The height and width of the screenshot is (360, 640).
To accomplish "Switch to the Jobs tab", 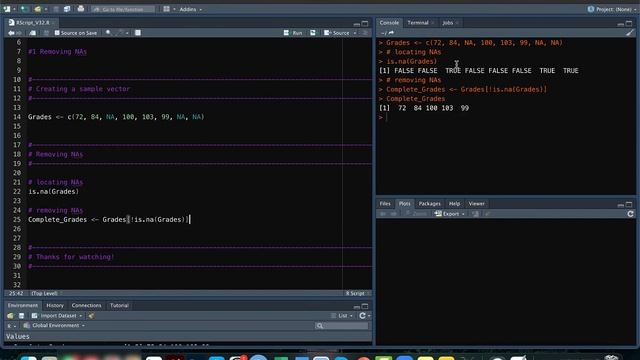I will (x=448, y=23).
